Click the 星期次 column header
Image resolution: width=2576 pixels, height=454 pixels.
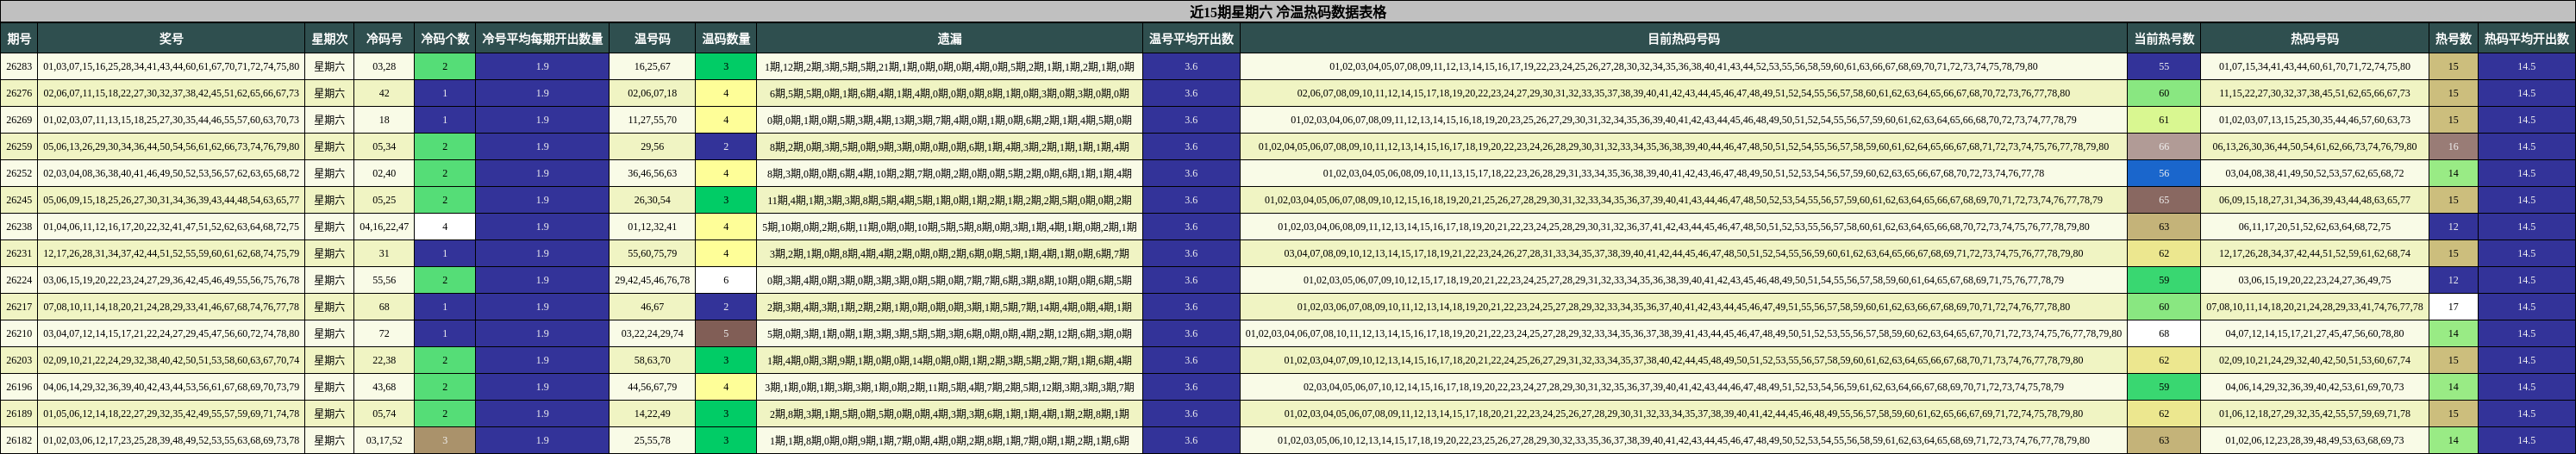pyautogui.click(x=329, y=39)
